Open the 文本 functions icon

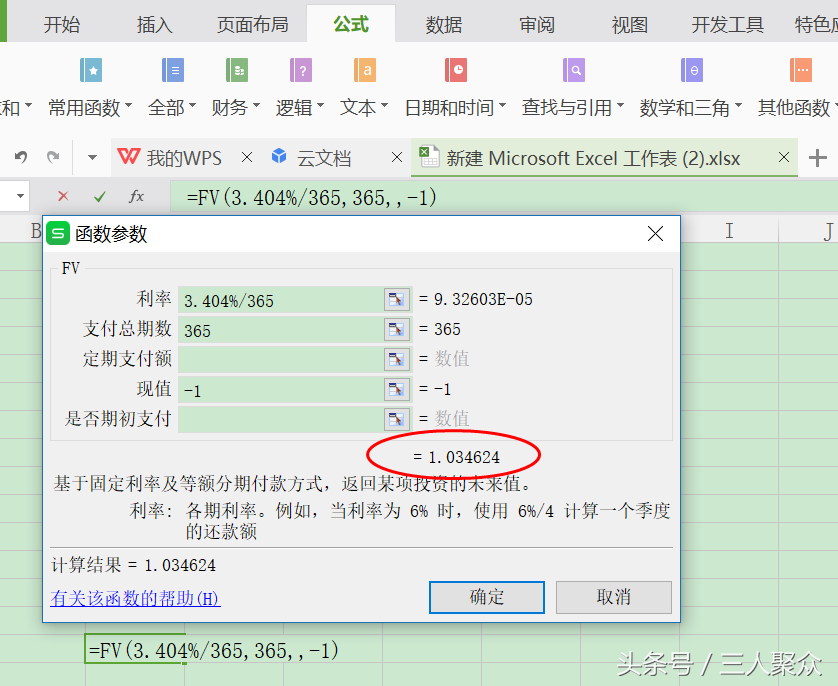365,70
